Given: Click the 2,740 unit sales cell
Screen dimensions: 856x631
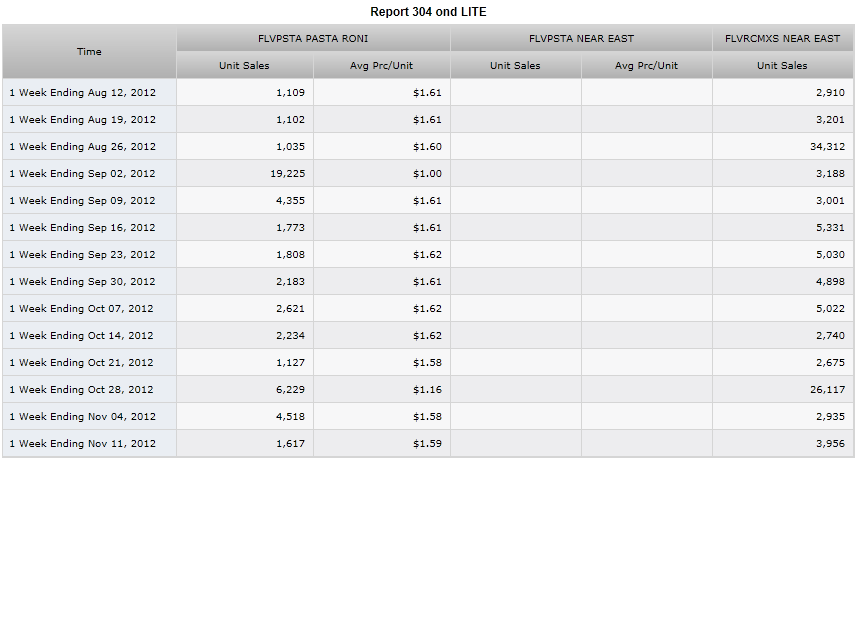Looking at the screenshot, I should pyautogui.click(x=783, y=336).
